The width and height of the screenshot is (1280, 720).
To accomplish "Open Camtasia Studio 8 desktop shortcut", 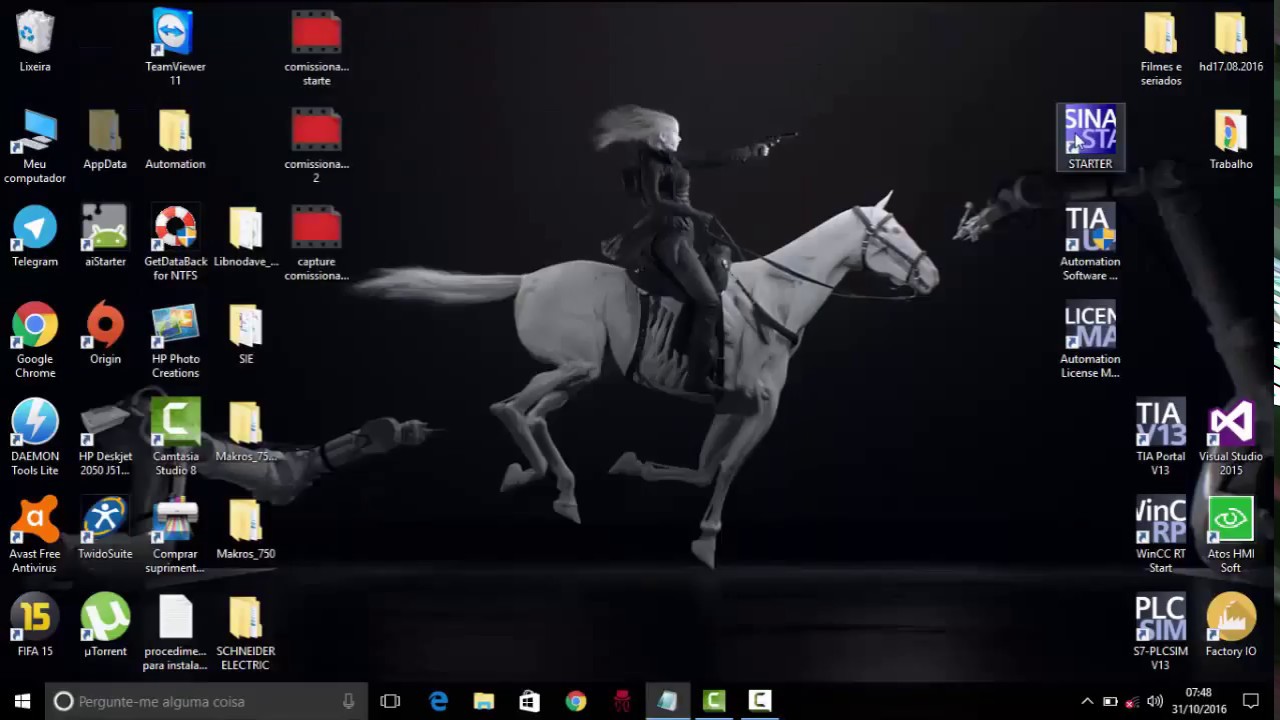I will coord(175,438).
